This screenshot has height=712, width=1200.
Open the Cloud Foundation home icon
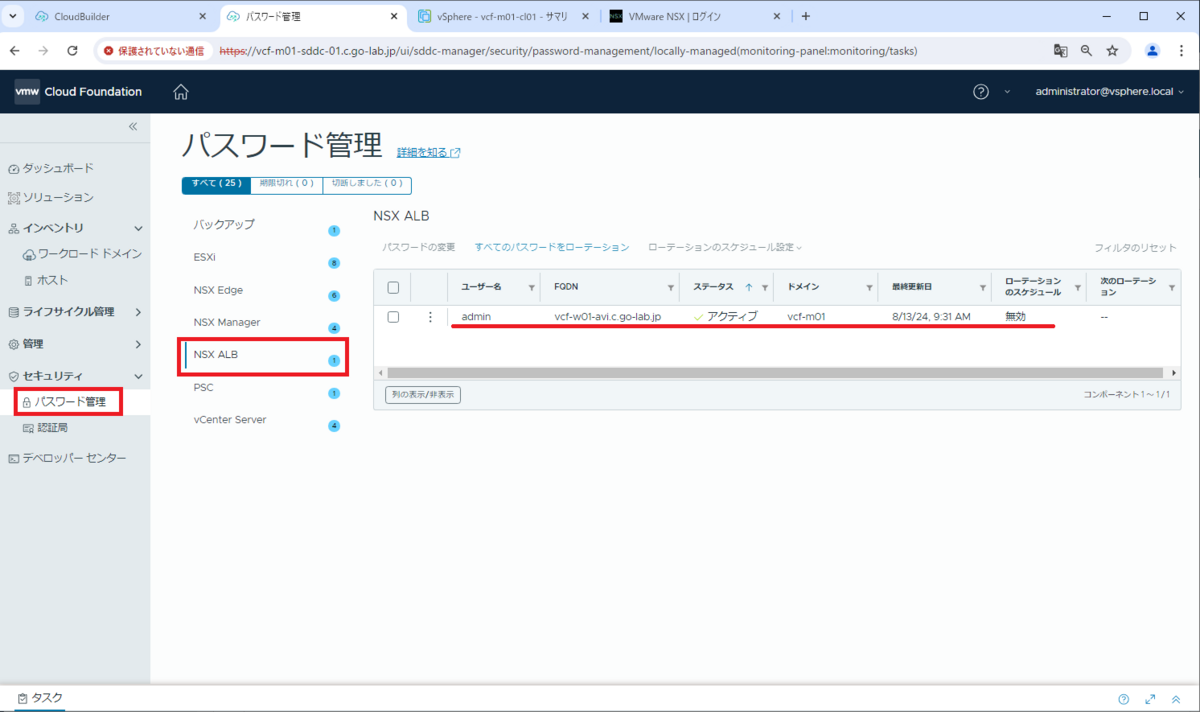181,92
